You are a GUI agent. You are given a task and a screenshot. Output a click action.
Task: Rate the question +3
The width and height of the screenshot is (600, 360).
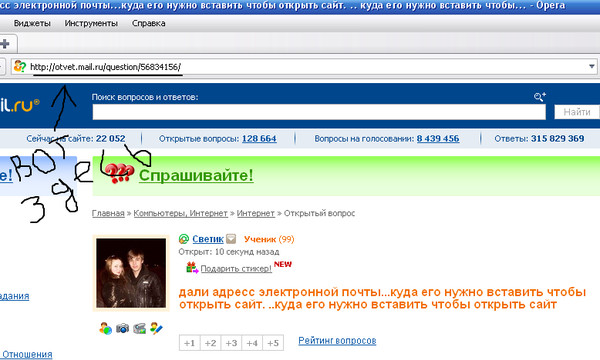(231, 343)
